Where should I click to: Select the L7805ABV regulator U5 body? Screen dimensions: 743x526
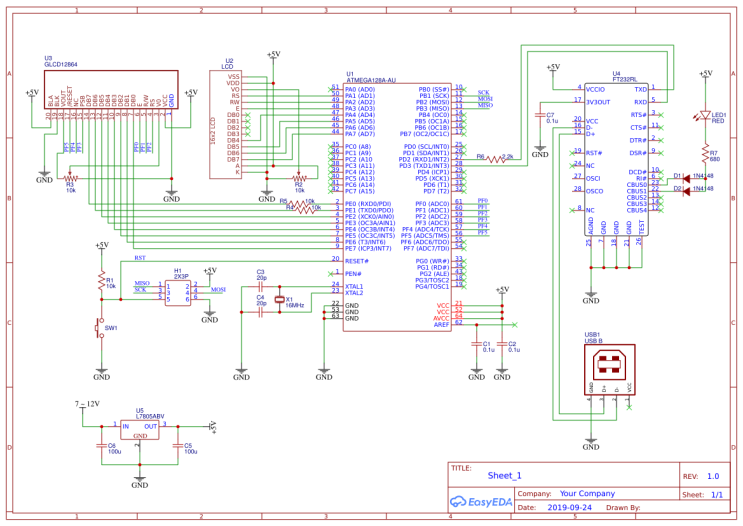pyautogui.click(x=139, y=429)
